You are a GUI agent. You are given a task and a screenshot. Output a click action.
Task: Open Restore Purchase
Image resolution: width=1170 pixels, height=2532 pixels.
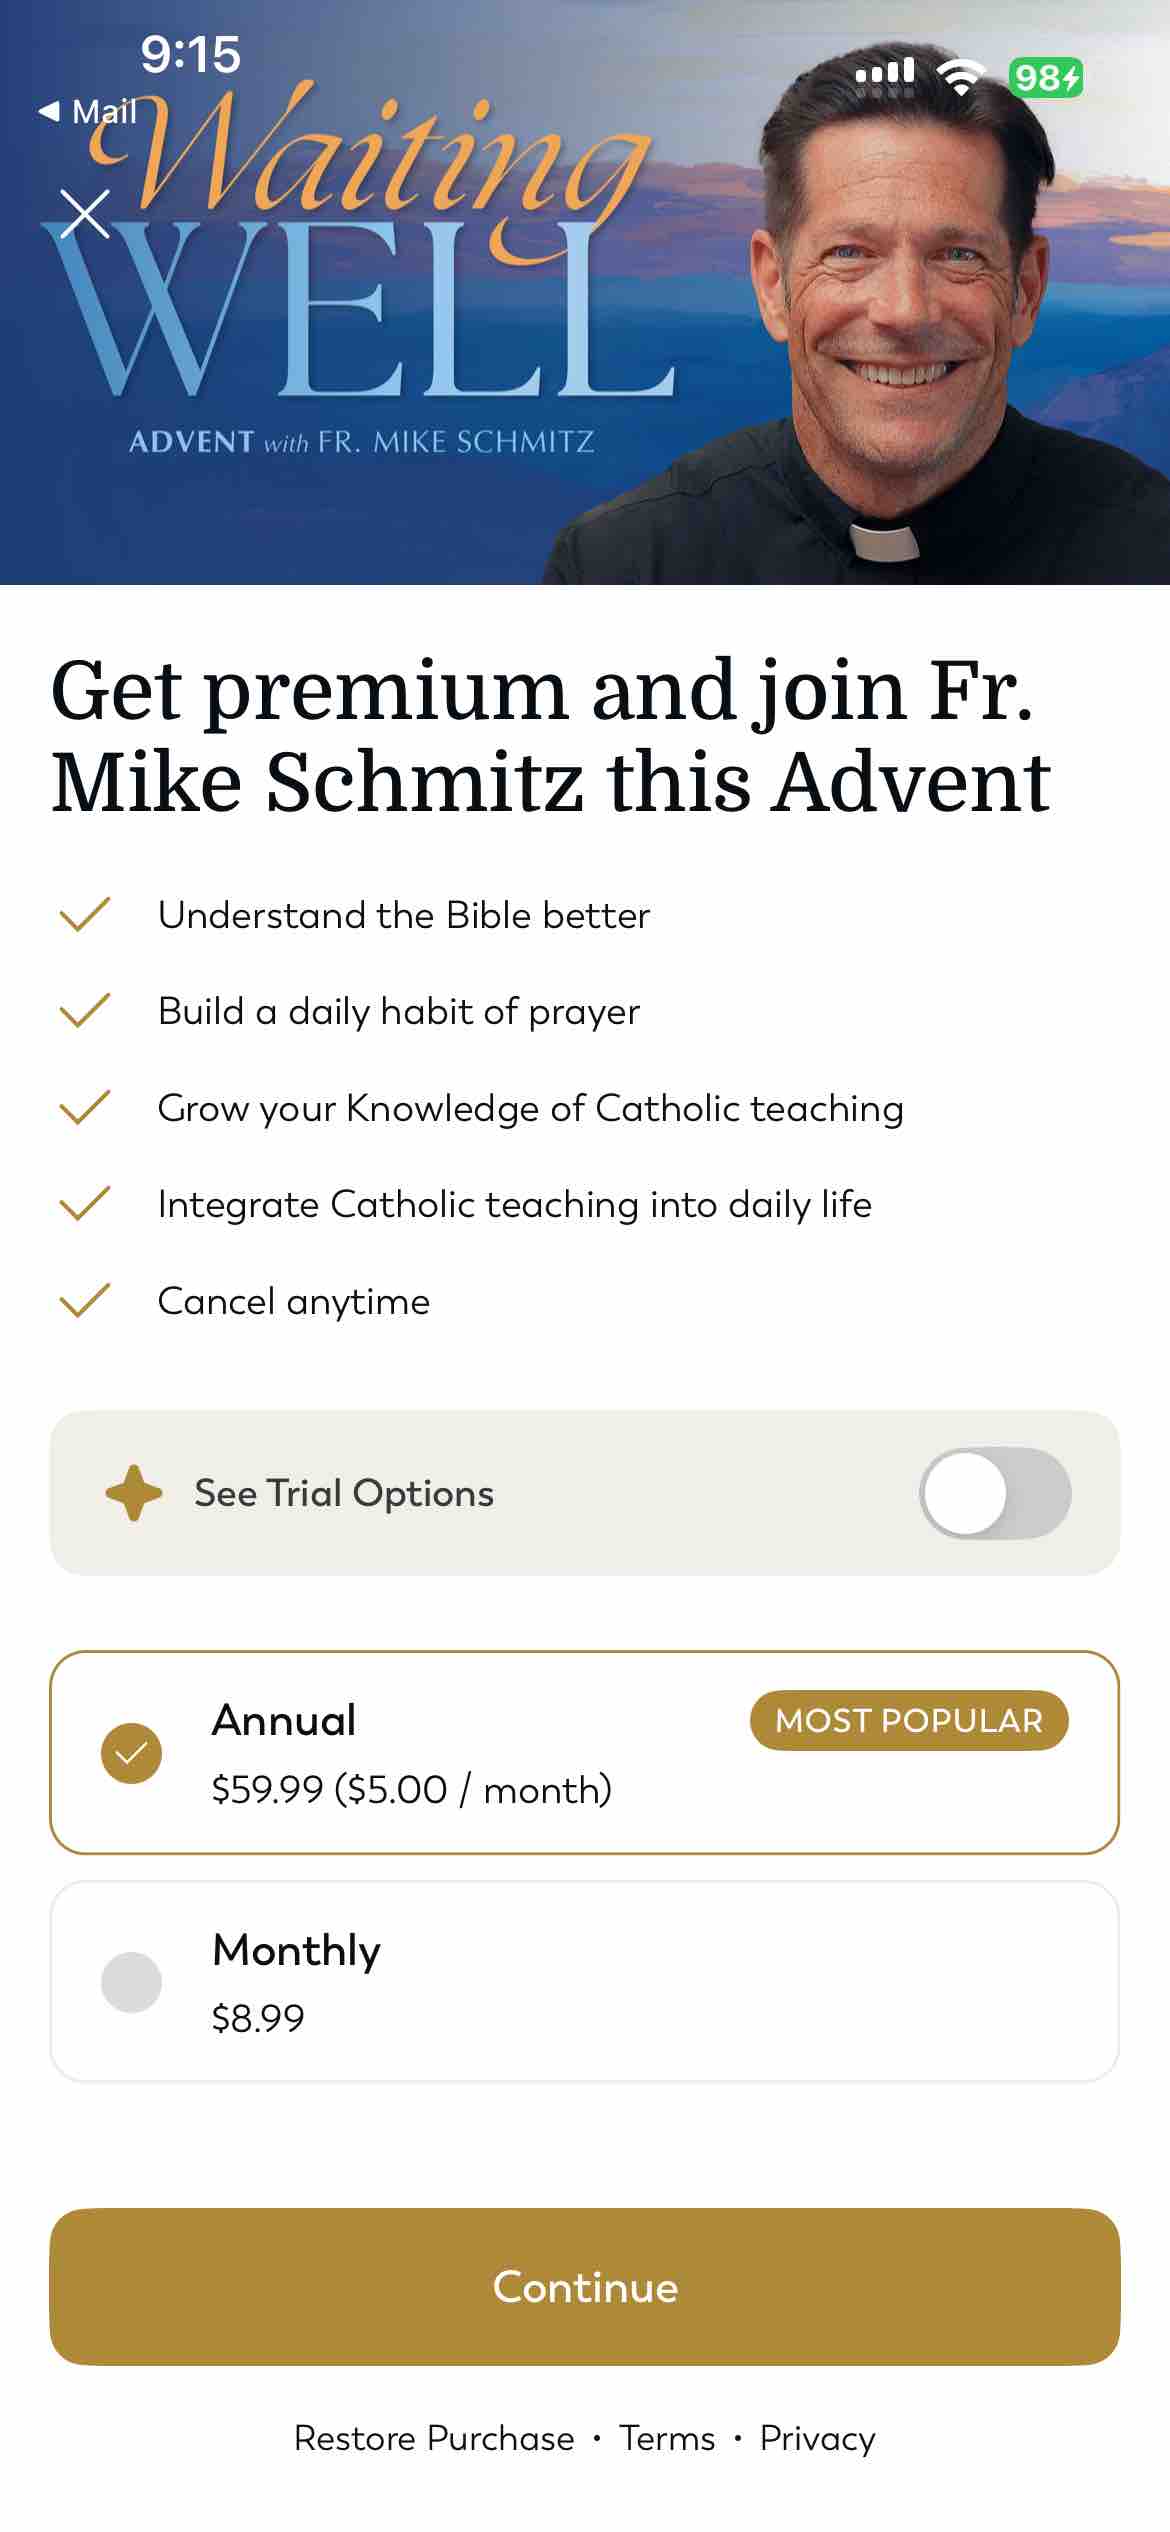(x=432, y=2438)
